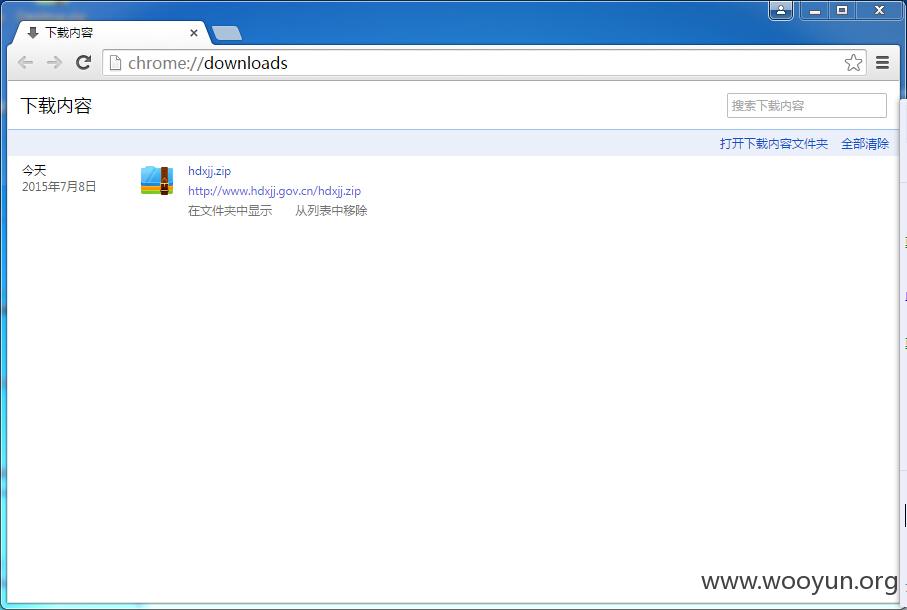Click the forward navigation arrow
Screen dimensions: 907x610
coord(54,62)
